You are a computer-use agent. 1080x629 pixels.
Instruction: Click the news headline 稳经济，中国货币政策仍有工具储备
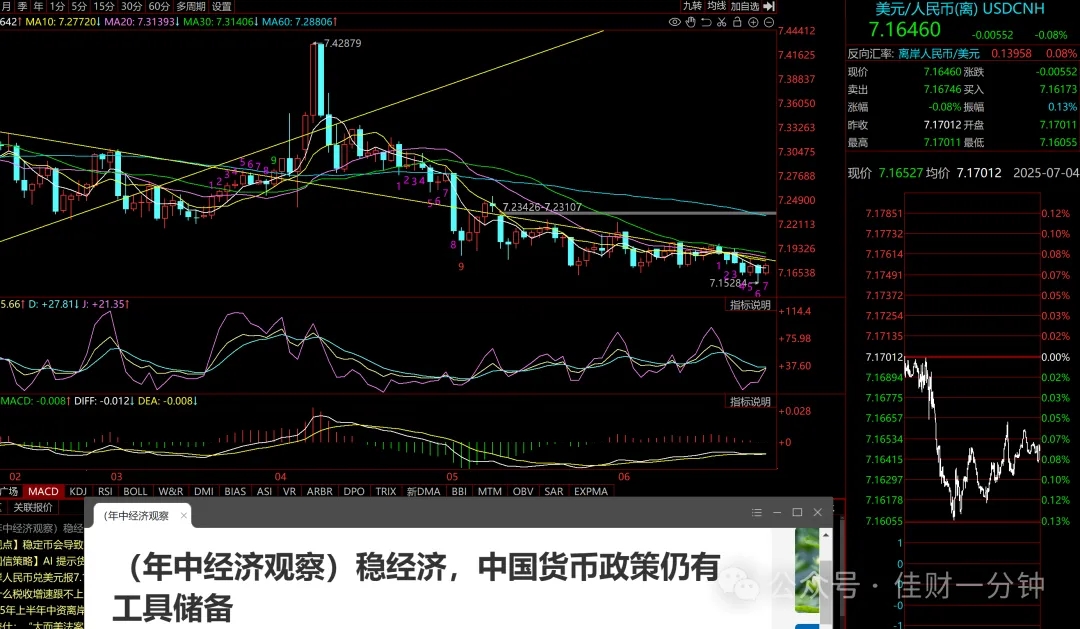click(416, 588)
